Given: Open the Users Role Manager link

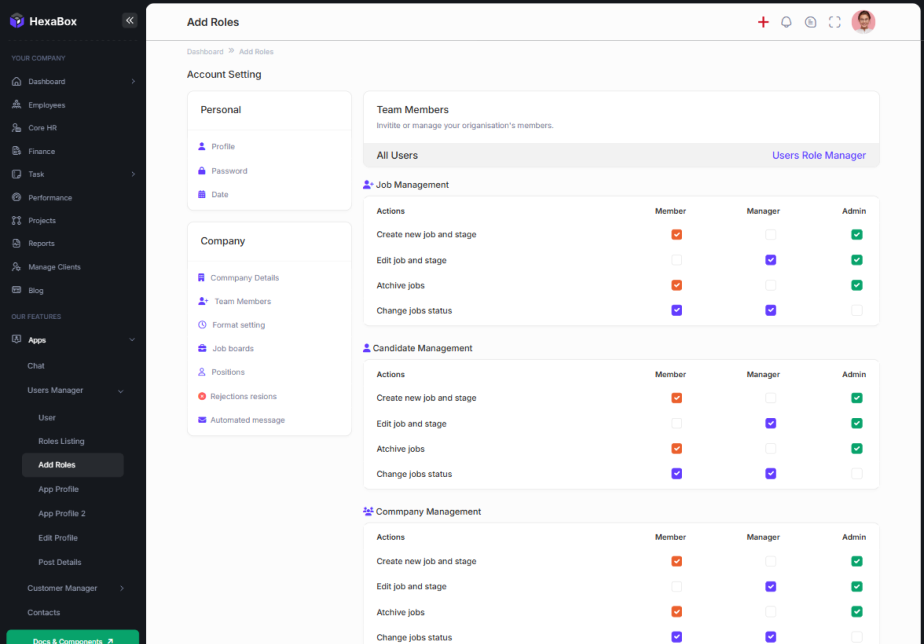Looking at the screenshot, I should [x=818, y=155].
